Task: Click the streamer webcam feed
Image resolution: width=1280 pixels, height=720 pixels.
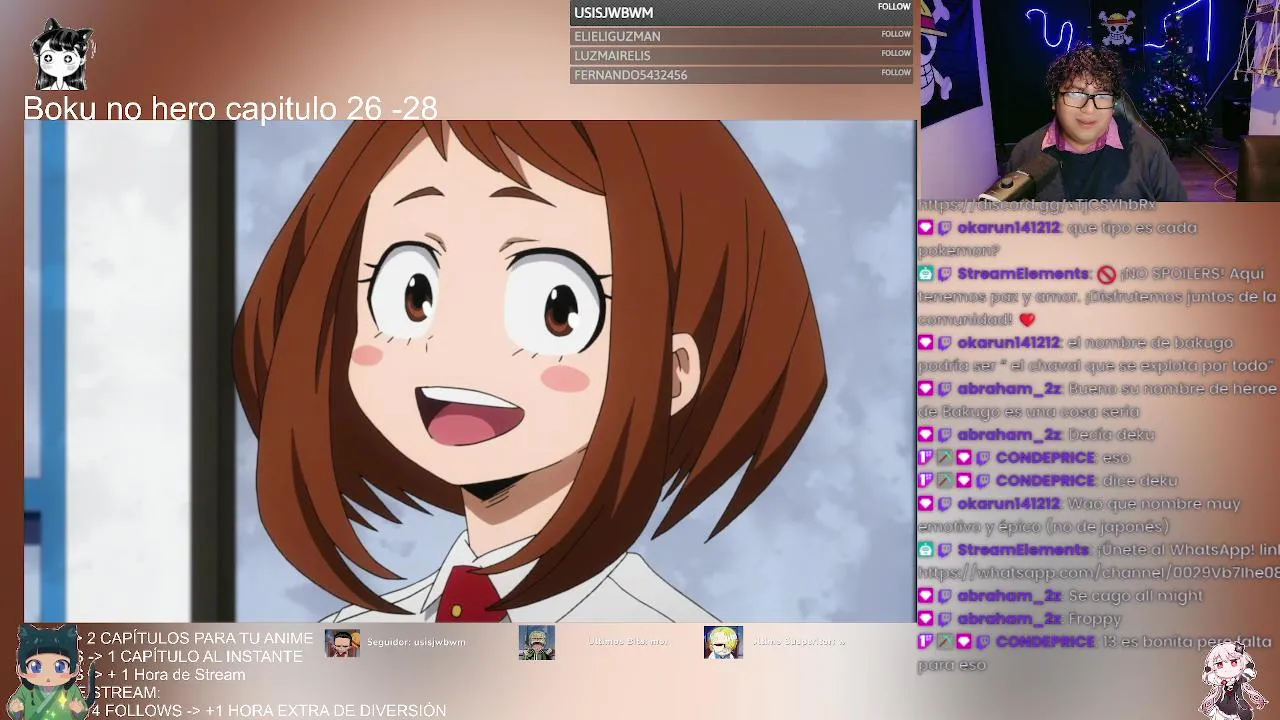Action: pyautogui.click(x=1100, y=100)
